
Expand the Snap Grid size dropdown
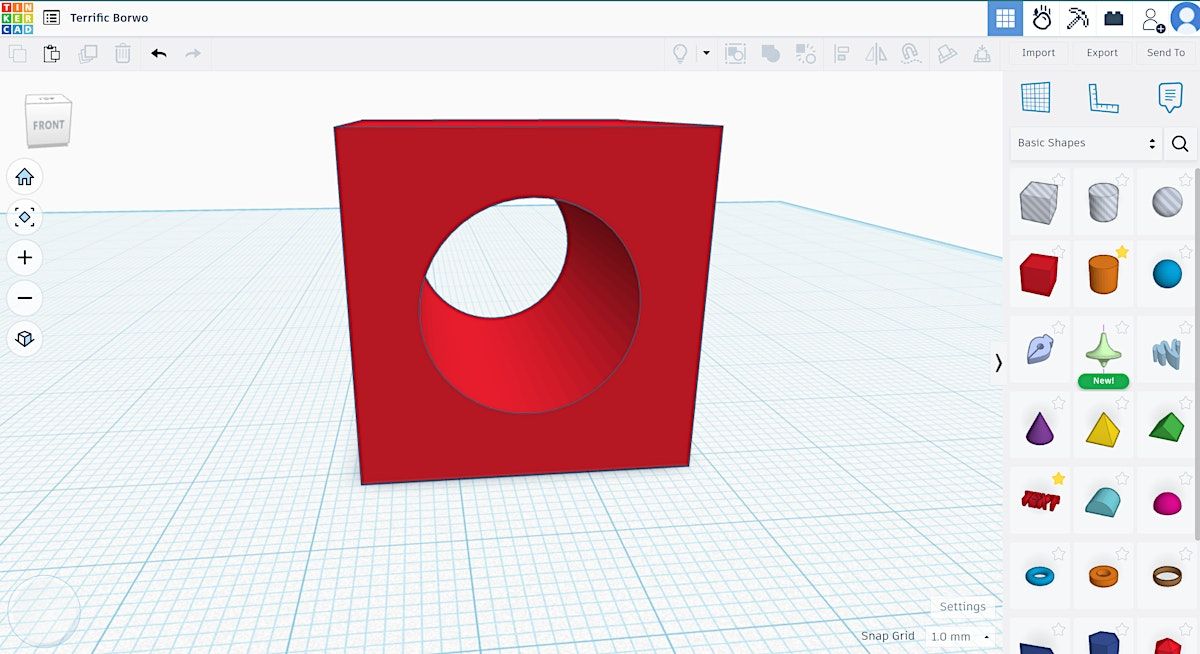pyautogui.click(x=960, y=637)
